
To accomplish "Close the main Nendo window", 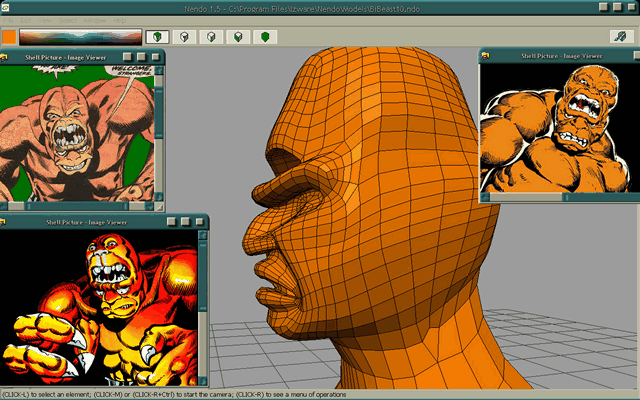I will 631,7.
